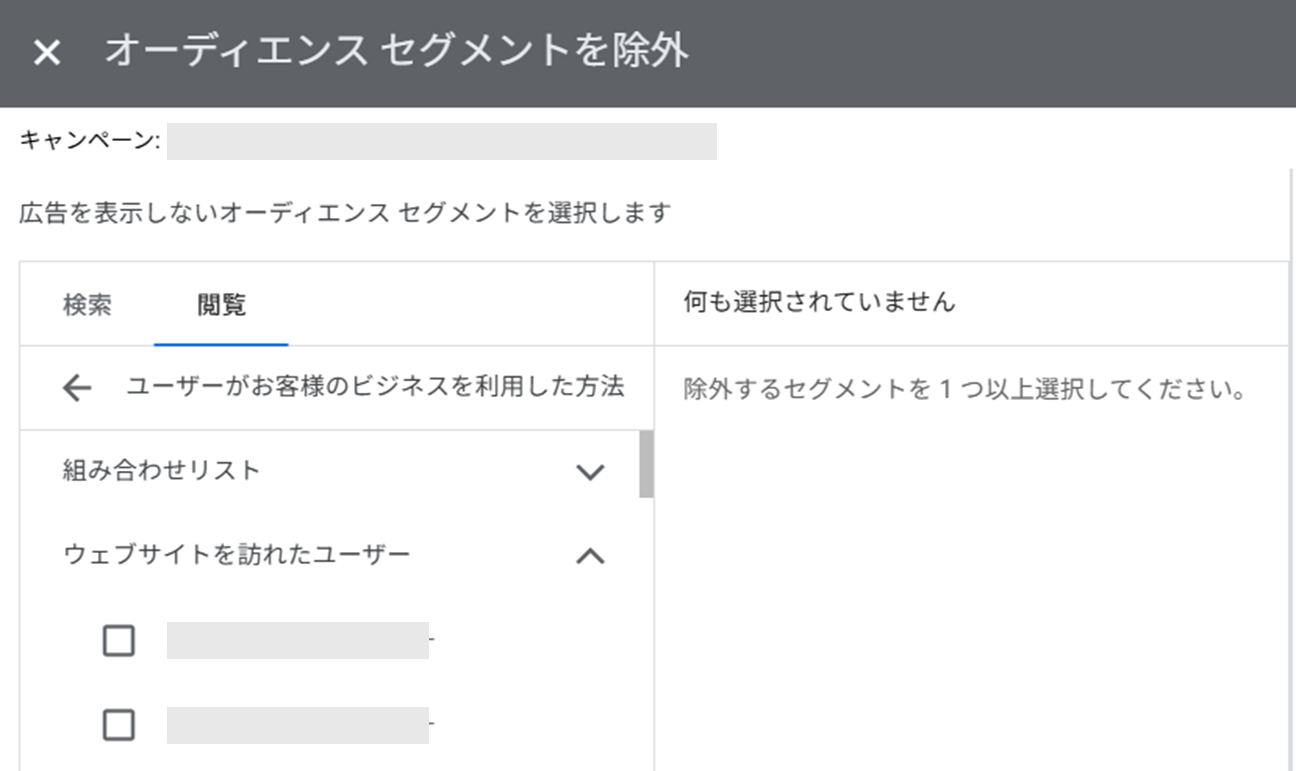Click the ユーザーがお客様のビジネスを利用した方法 heading

click(375, 387)
